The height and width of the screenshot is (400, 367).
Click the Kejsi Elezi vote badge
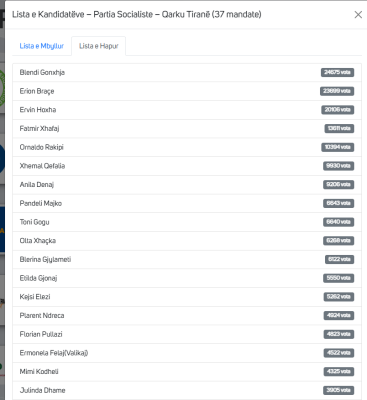[339, 296]
